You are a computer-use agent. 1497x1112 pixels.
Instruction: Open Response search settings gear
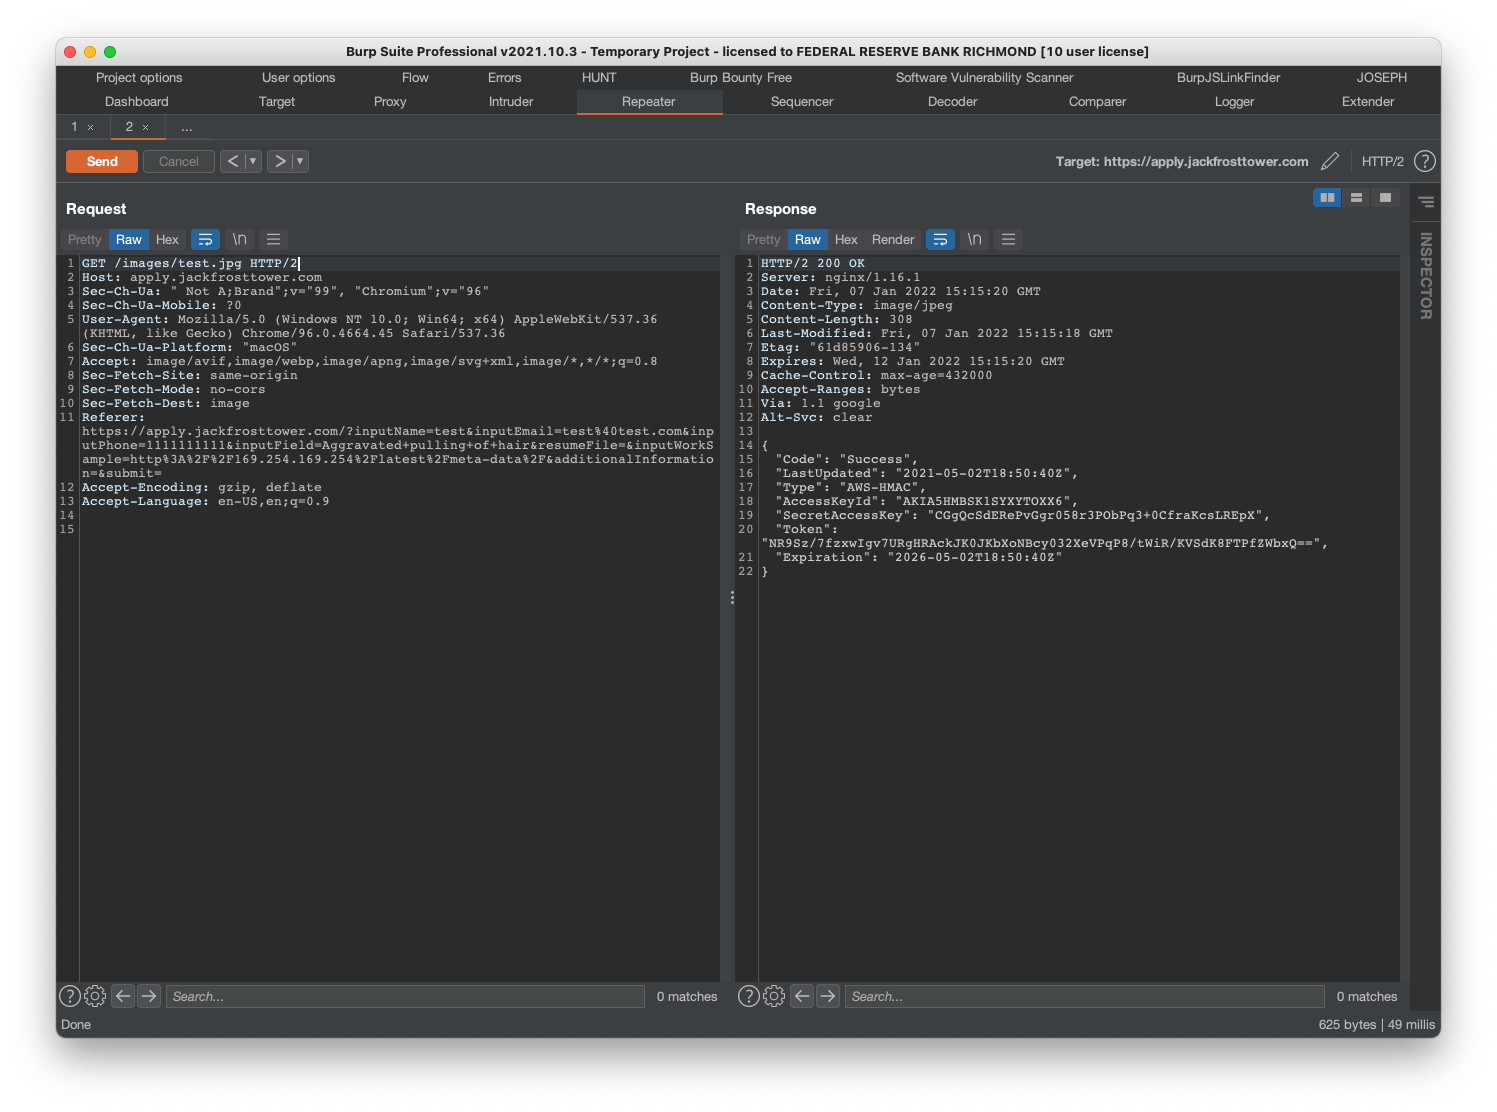pos(774,996)
